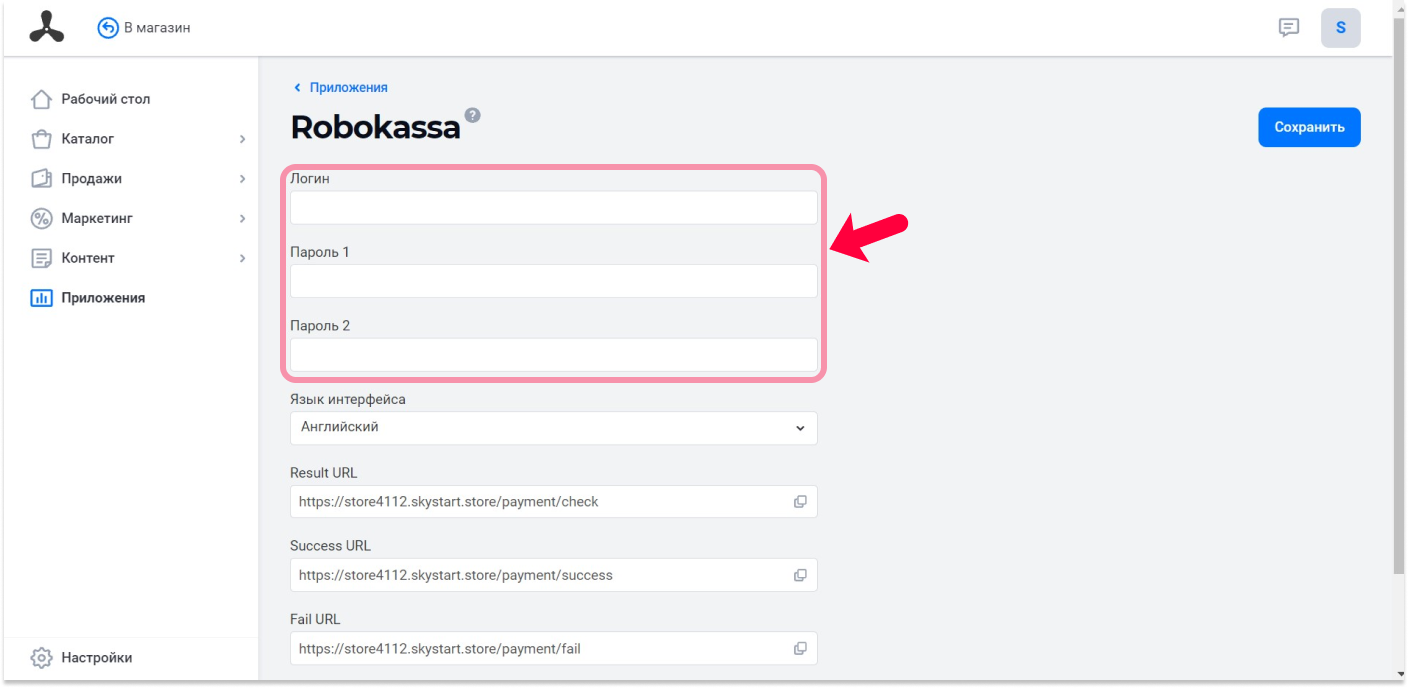1408x688 pixels.
Task: Click the Пароль 1 field label
Action: tap(320, 252)
